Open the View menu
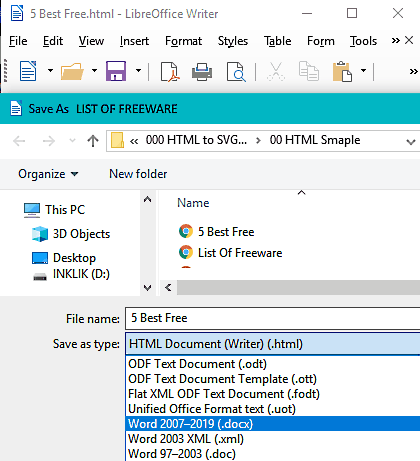The width and height of the screenshot is (420, 461). click(91, 41)
